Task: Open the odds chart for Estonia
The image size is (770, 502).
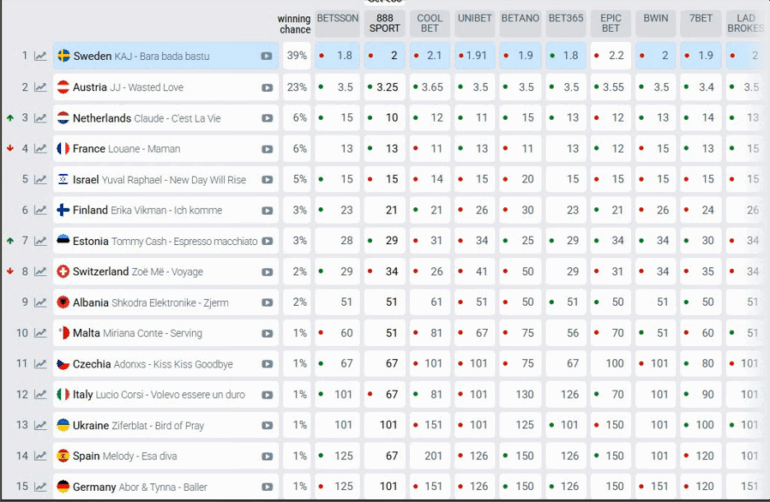Action: pyautogui.click(x=40, y=241)
